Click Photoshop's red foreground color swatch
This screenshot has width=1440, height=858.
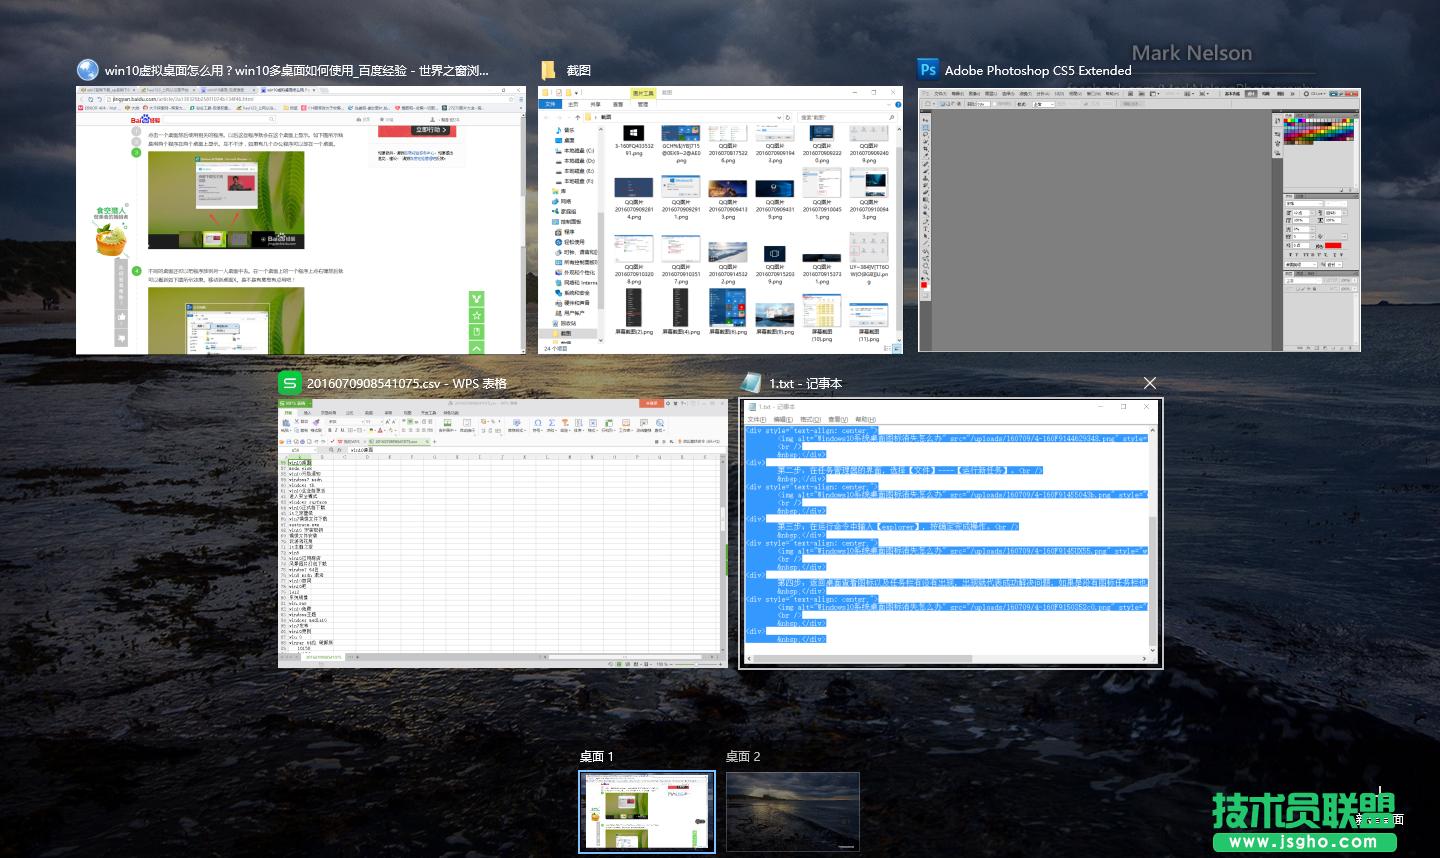tap(925, 285)
